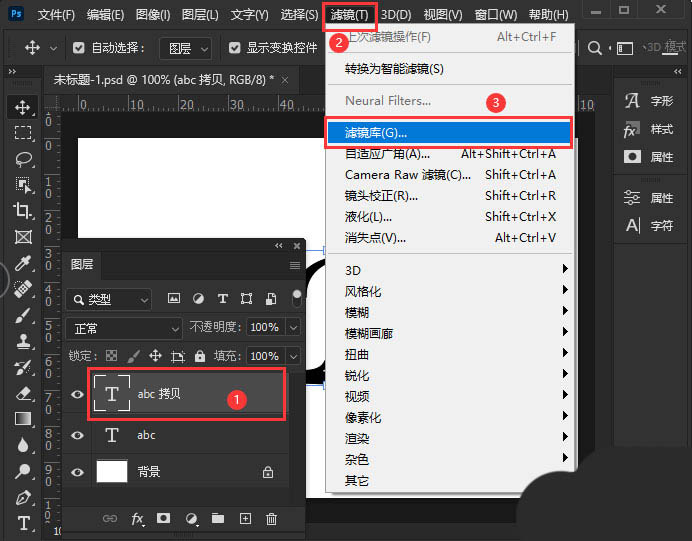Click the link layers icon
The image size is (692, 541).
pos(110,518)
